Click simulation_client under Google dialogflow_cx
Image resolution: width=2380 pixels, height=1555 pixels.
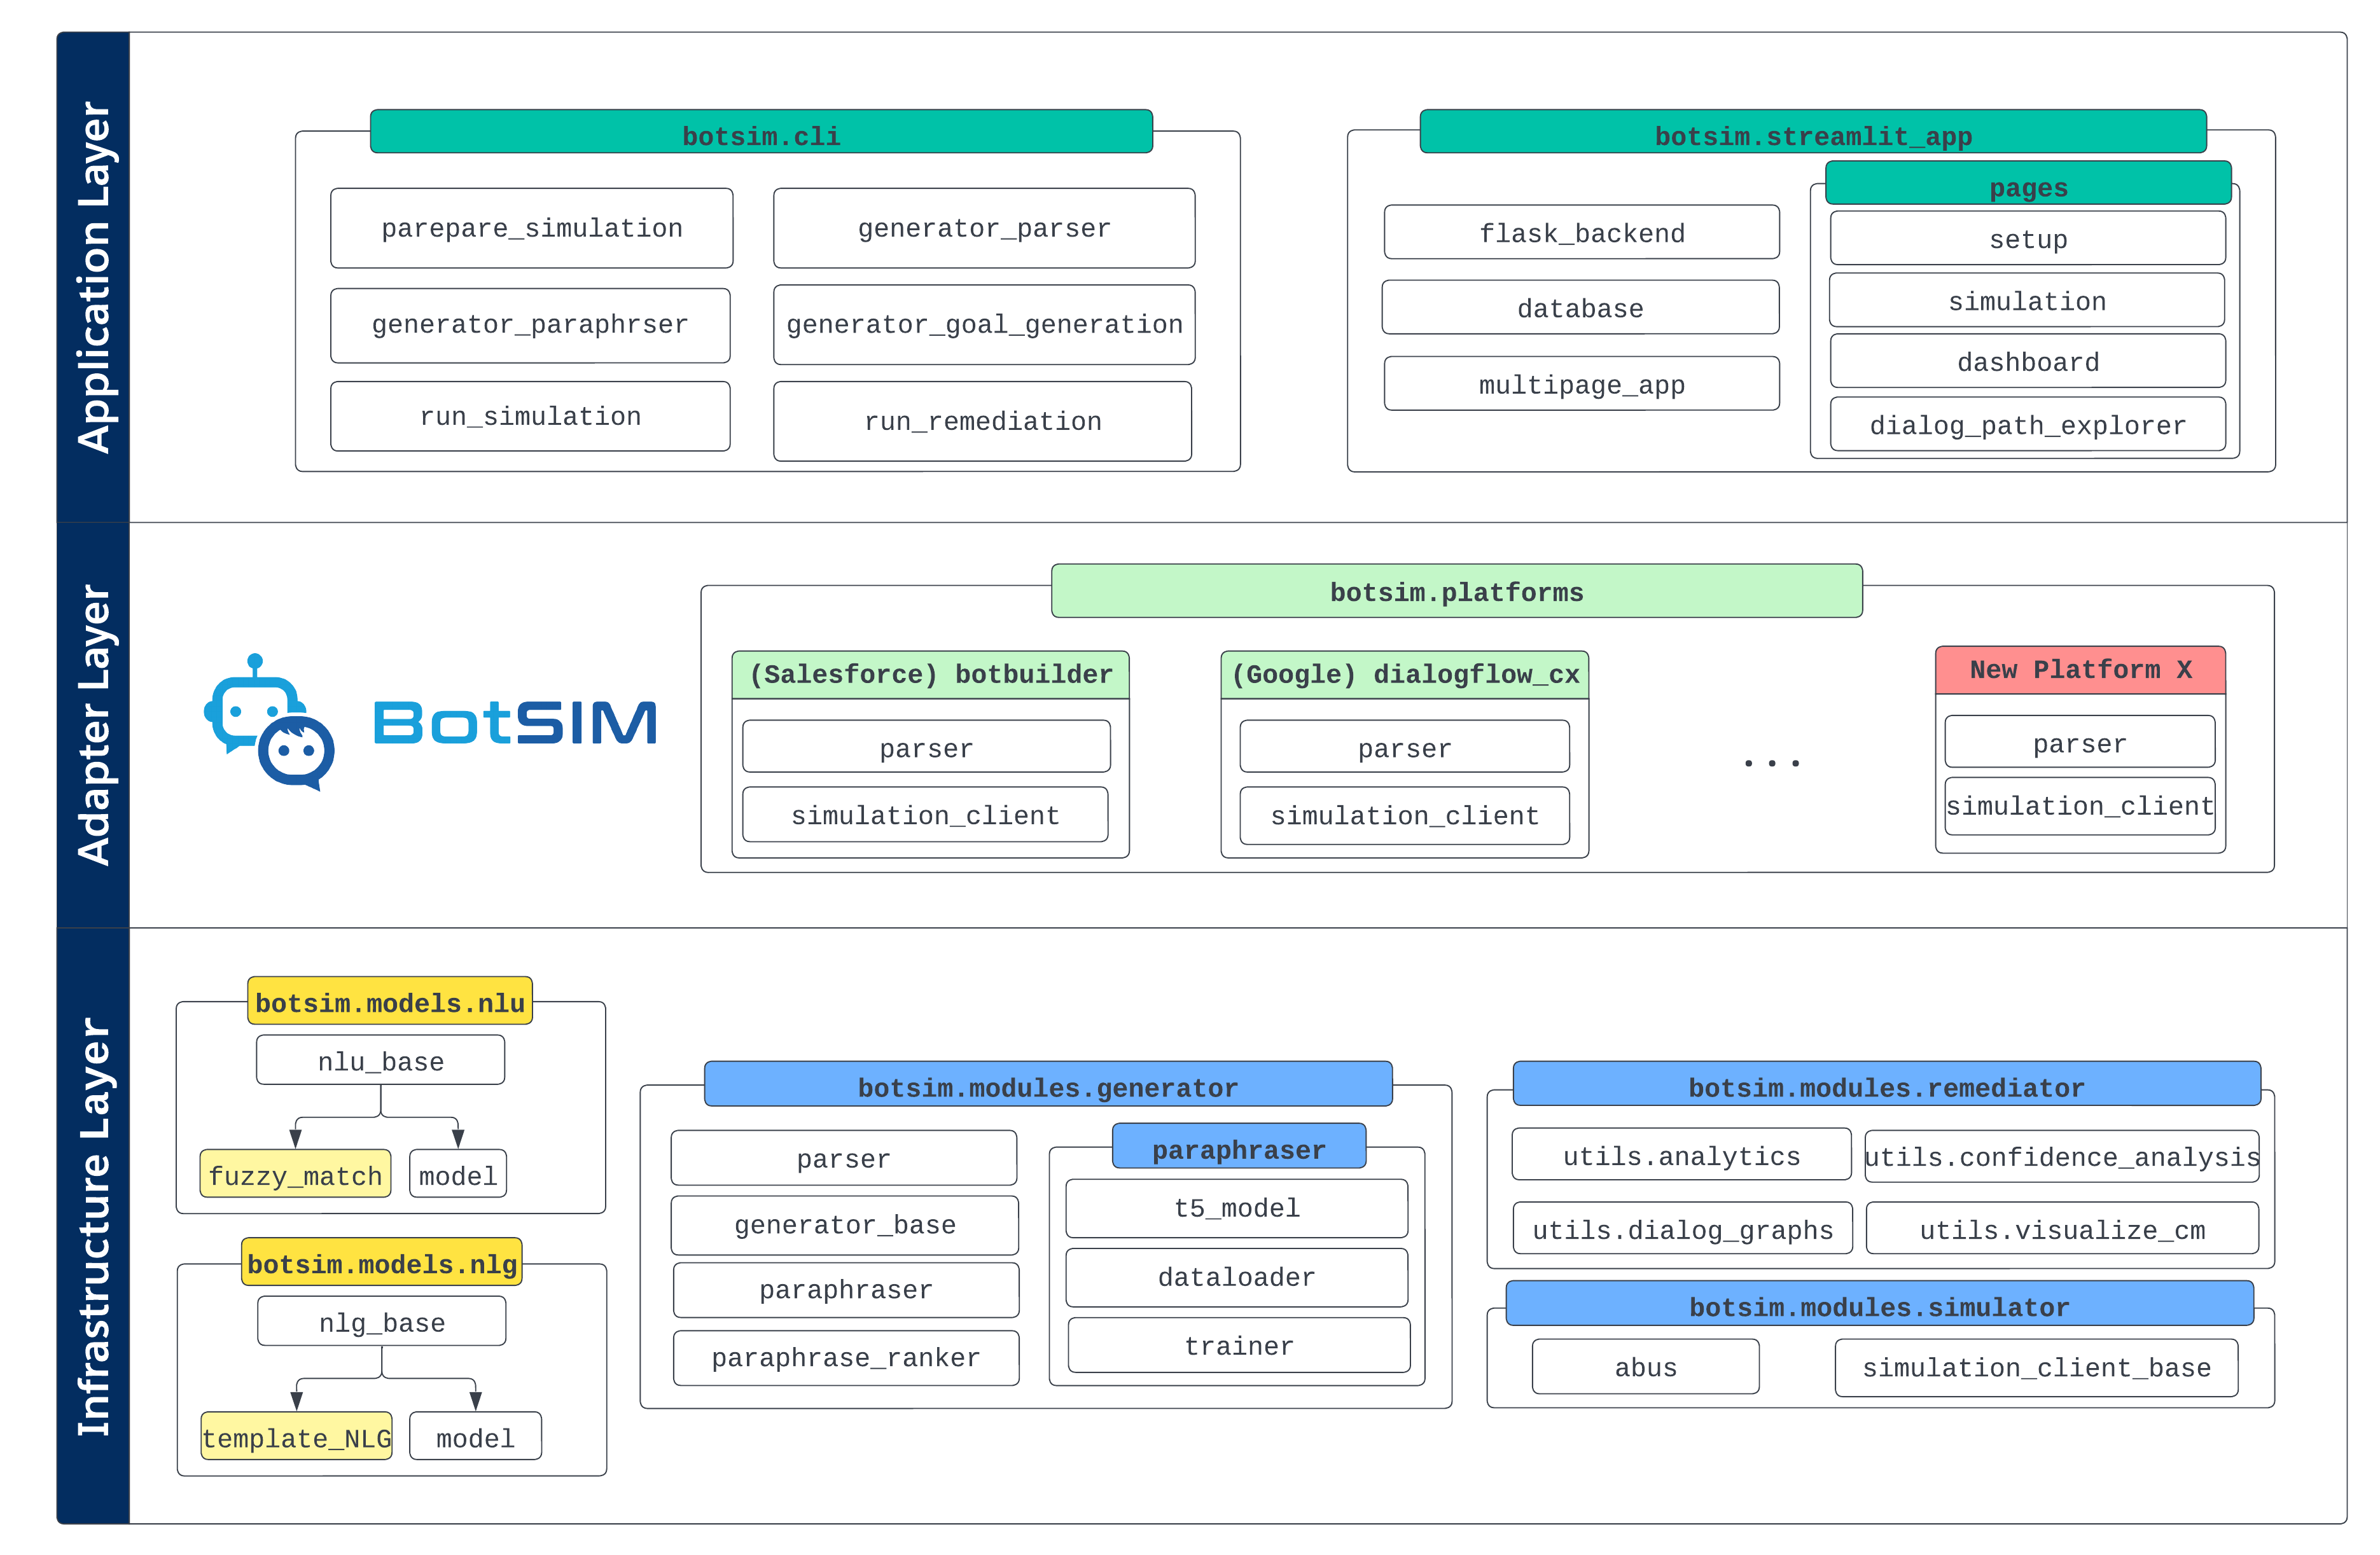pos(1404,815)
